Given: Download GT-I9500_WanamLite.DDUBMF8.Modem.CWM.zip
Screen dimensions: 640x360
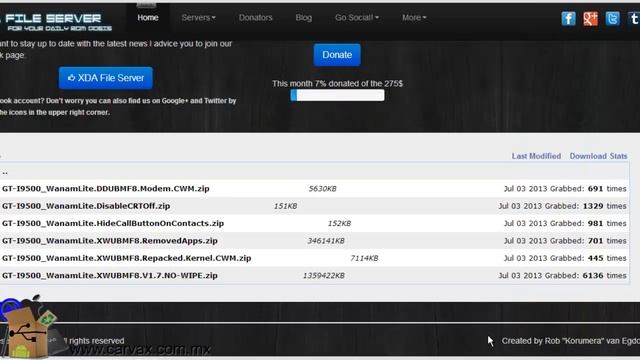Looking at the screenshot, I should pos(106,189).
